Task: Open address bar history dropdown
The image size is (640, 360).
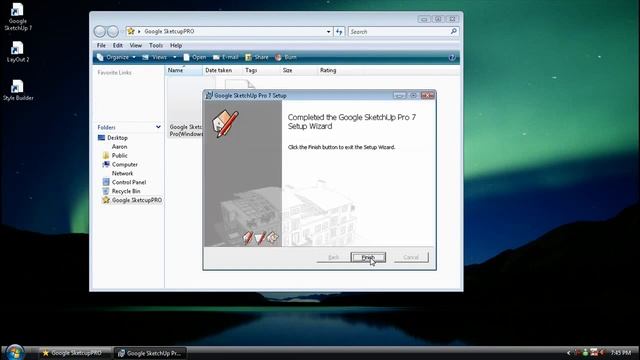Action: point(329,31)
